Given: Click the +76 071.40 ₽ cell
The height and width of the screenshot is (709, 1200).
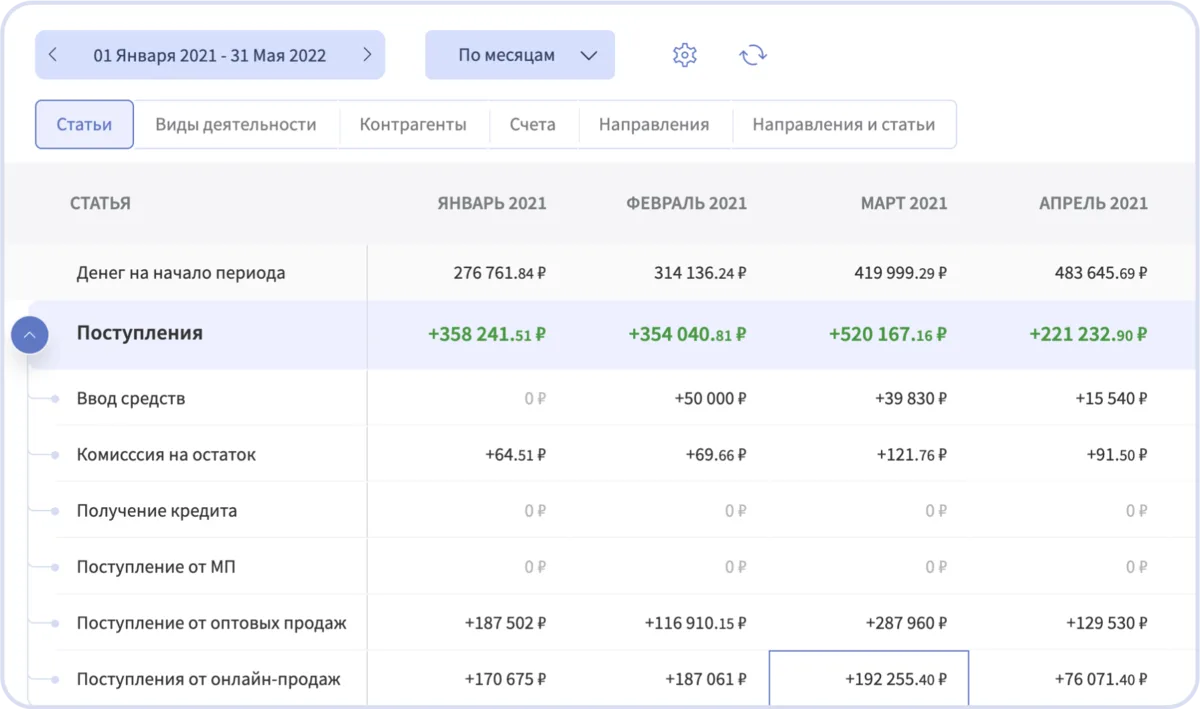Looking at the screenshot, I should 1101,679.
